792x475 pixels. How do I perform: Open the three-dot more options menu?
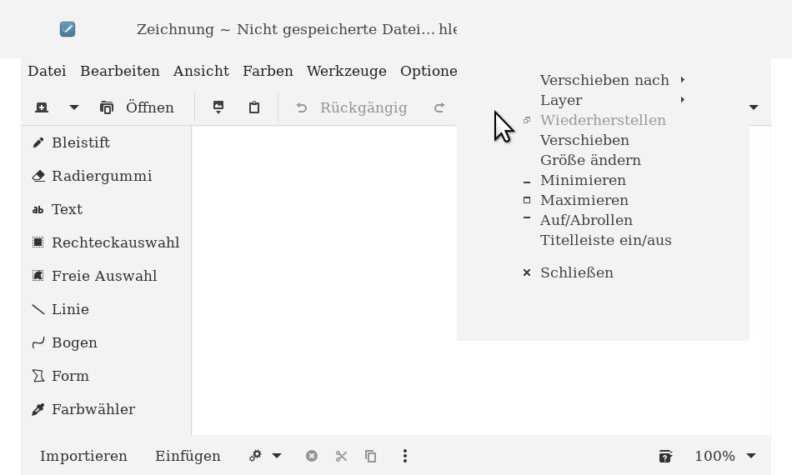[x=405, y=456]
